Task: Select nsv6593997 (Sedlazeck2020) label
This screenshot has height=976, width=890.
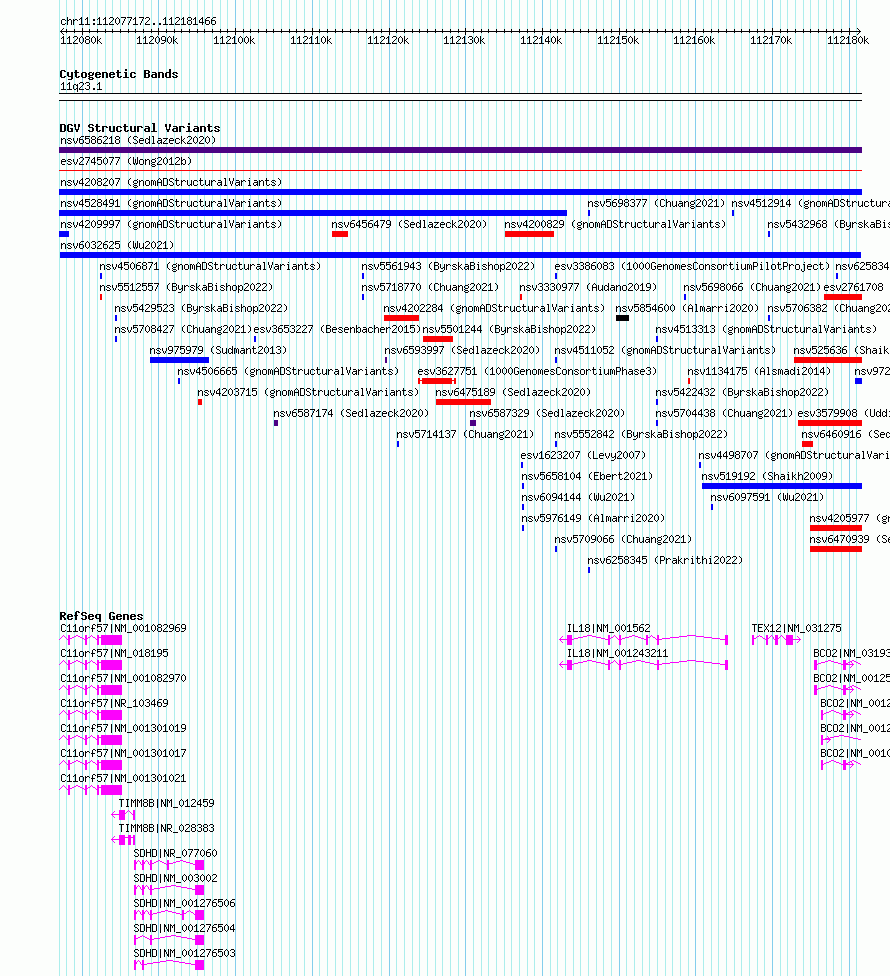Action: pos(462,350)
